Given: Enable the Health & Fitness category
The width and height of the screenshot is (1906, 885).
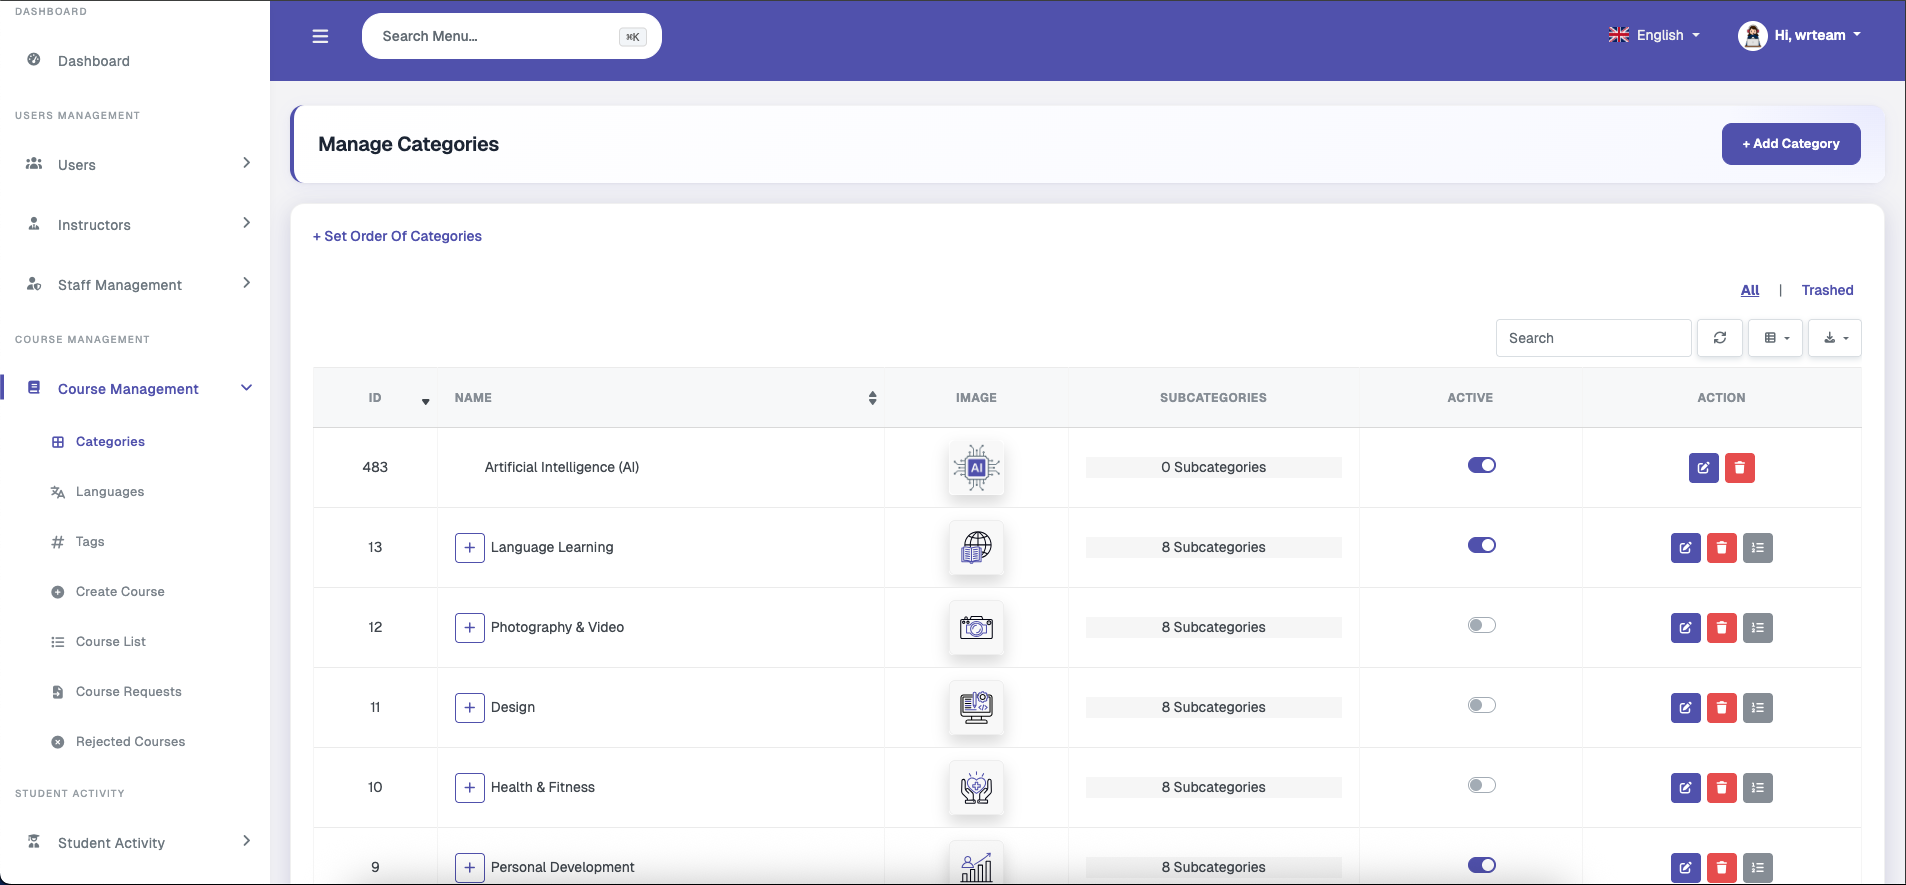Looking at the screenshot, I should click(x=1481, y=785).
